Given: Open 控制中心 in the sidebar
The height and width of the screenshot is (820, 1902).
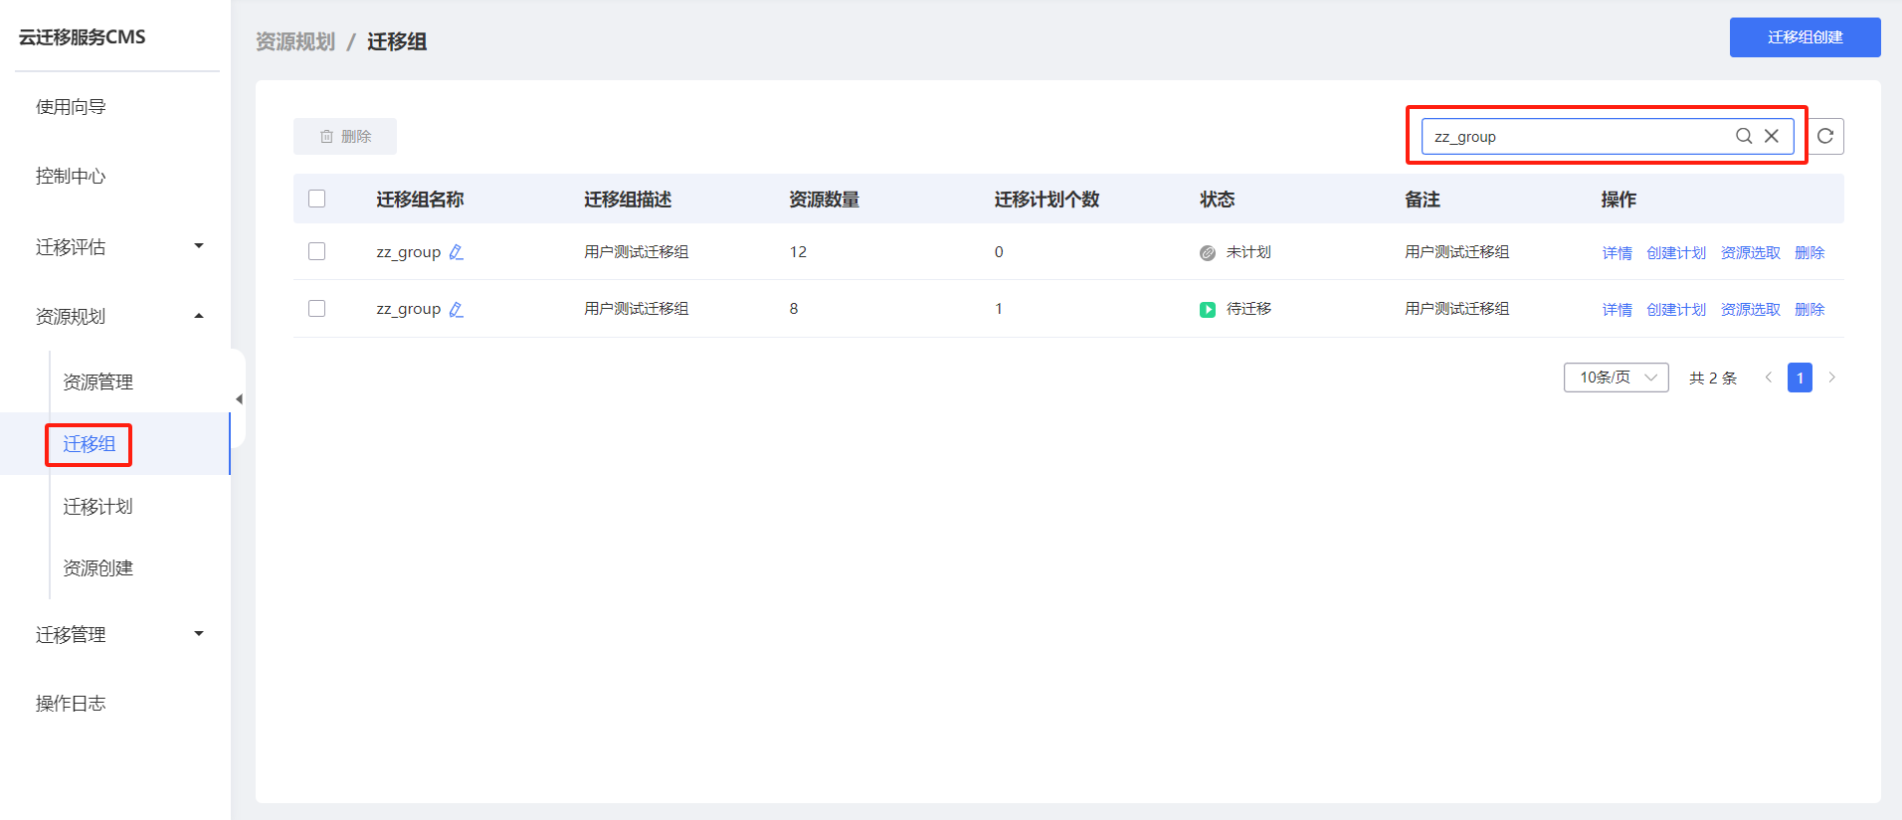Looking at the screenshot, I should pyautogui.click(x=71, y=176).
